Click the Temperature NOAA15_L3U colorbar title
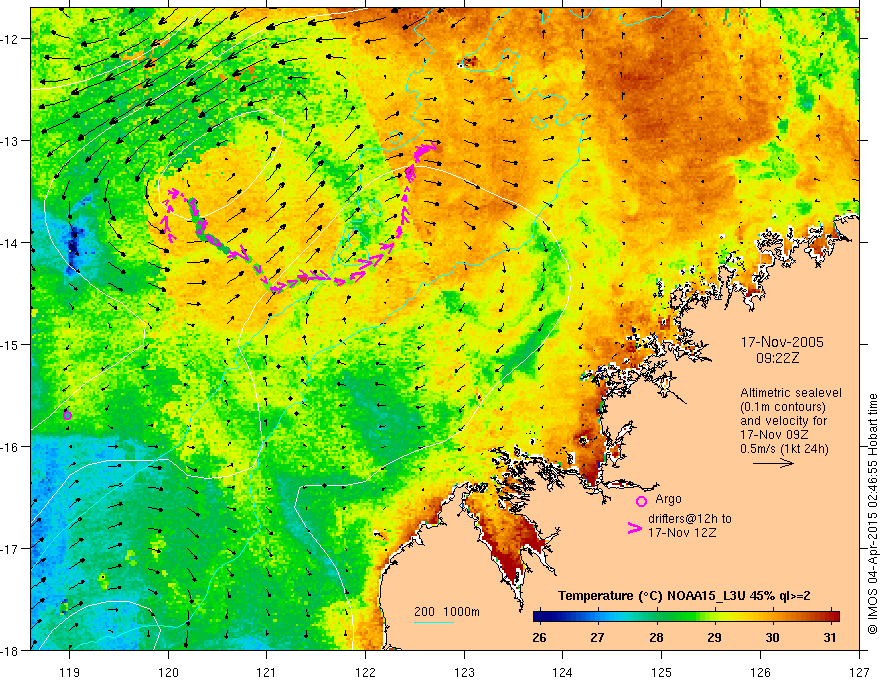The image size is (880, 680). (684, 596)
